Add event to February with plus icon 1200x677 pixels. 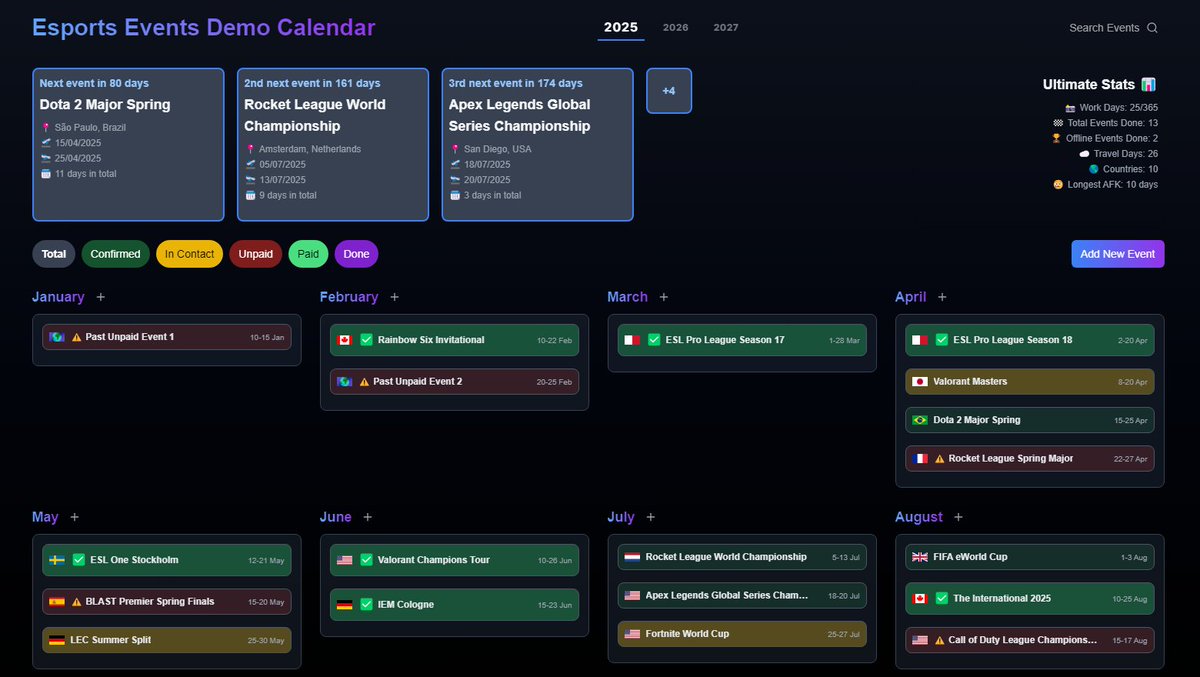point(395,297)
